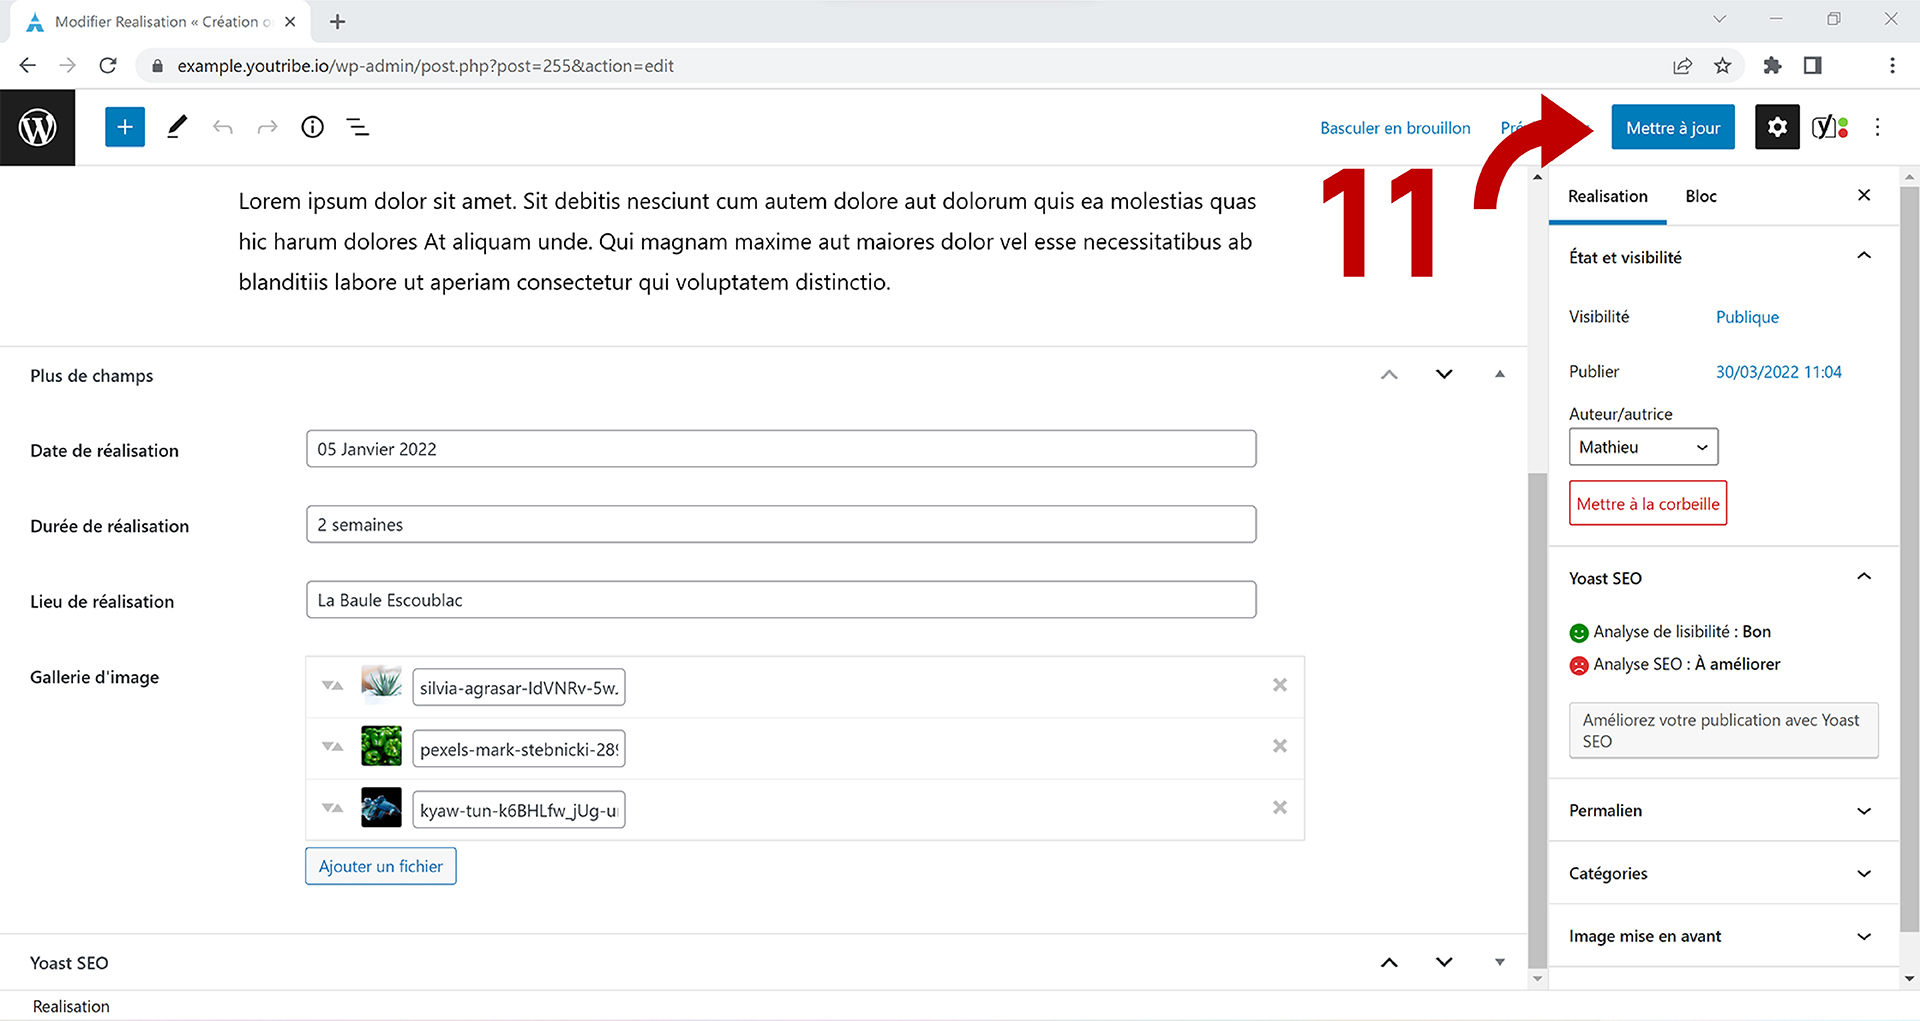The height and width of the screenshot is (1021, 1920).
Task: Toggle the settings gear sidebar
Action: pyautogui.click(x=1777, y=127)
